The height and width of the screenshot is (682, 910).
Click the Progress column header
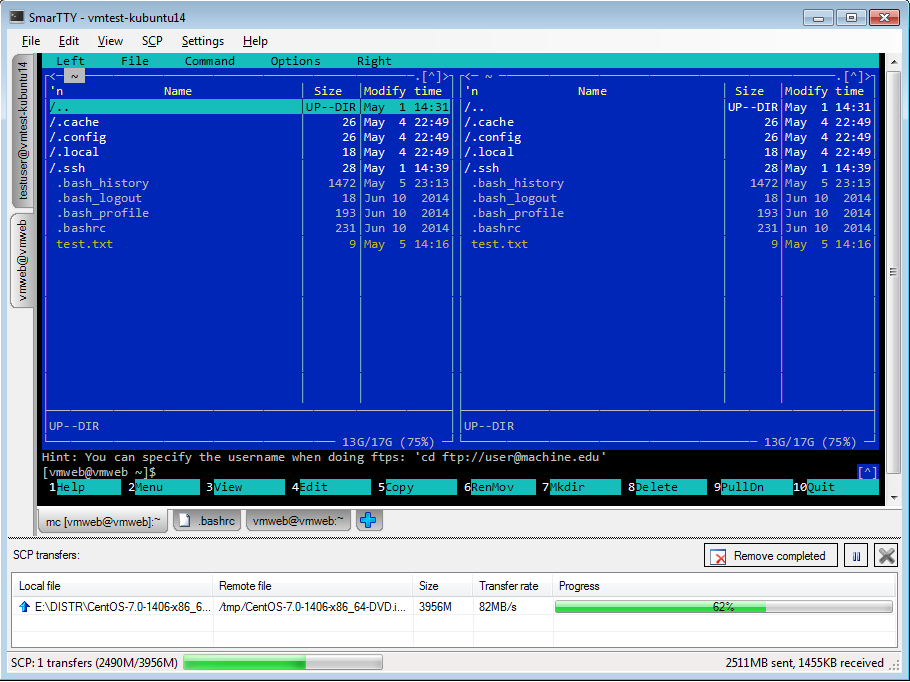click(725, 586)
